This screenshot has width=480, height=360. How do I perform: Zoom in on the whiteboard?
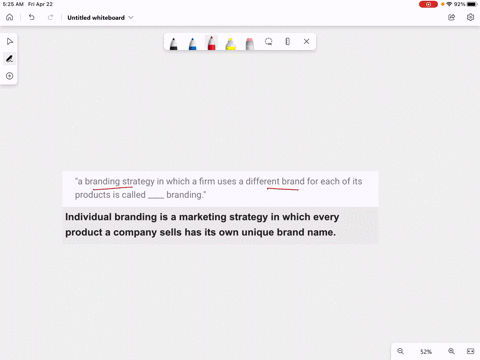(451, 351)
